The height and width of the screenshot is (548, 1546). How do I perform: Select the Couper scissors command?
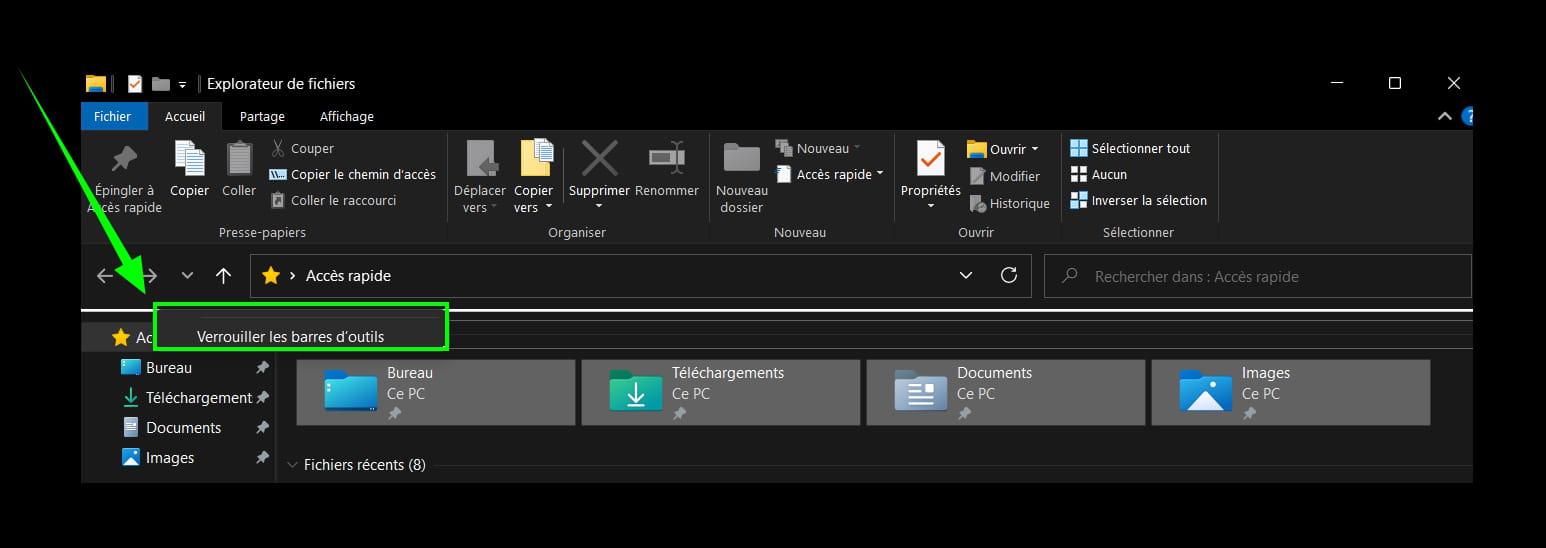[x=302, y=148]
